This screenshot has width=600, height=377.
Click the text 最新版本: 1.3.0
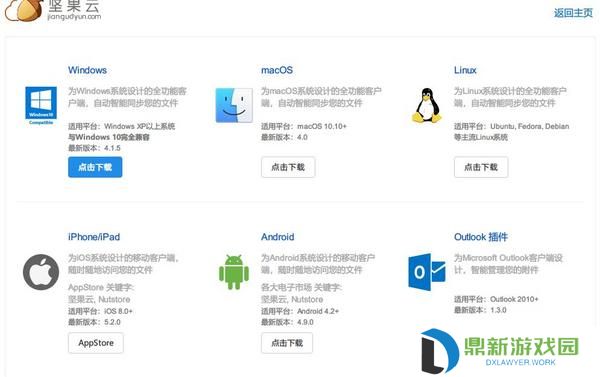(x=480, y=310)
